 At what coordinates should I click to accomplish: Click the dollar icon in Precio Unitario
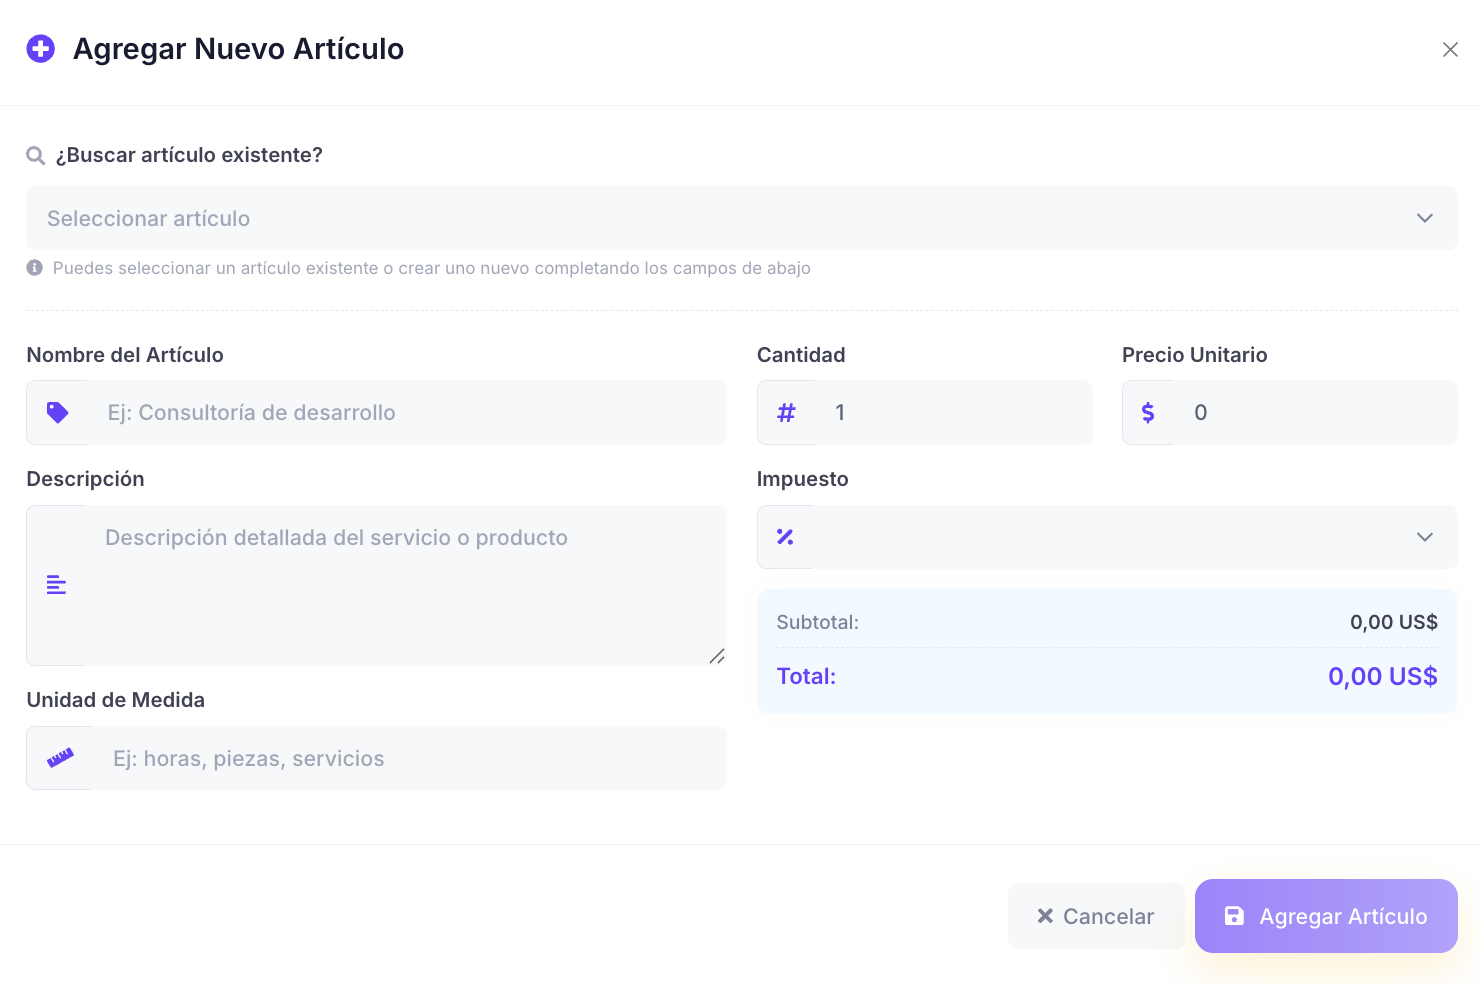point(1148,413)
